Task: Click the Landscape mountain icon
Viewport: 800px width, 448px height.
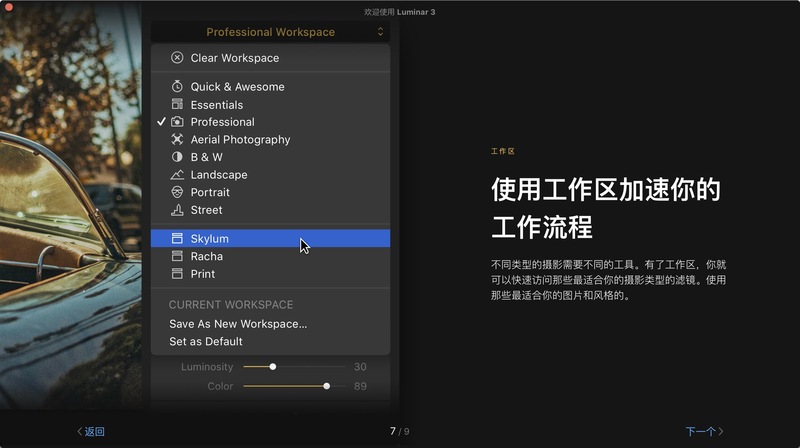Action: coord(177,175)
